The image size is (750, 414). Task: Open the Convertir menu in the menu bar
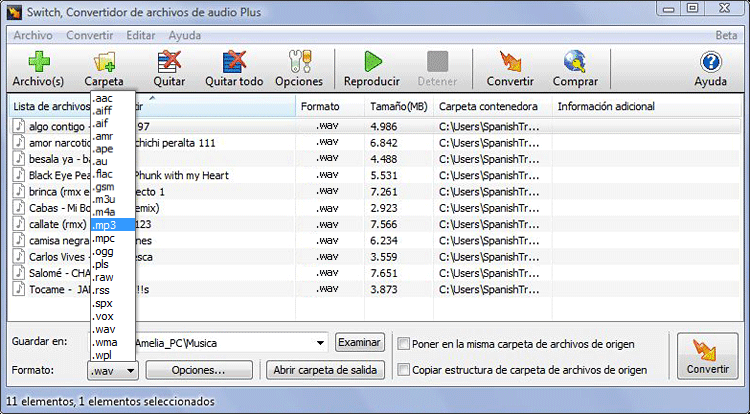89,35
